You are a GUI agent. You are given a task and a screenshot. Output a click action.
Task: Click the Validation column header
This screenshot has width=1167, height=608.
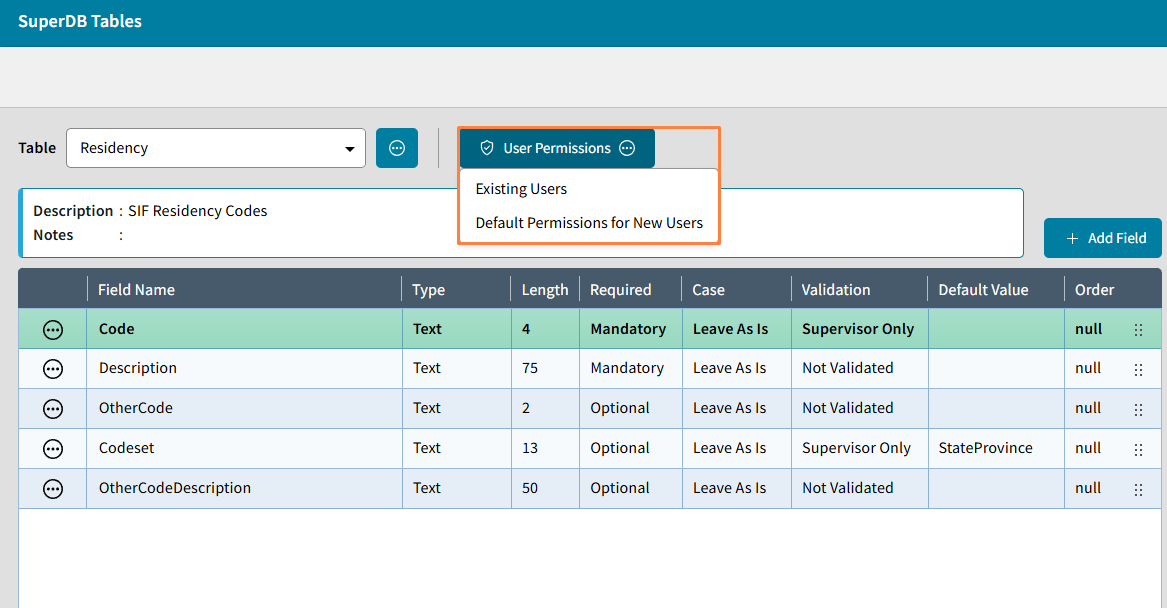835,289
